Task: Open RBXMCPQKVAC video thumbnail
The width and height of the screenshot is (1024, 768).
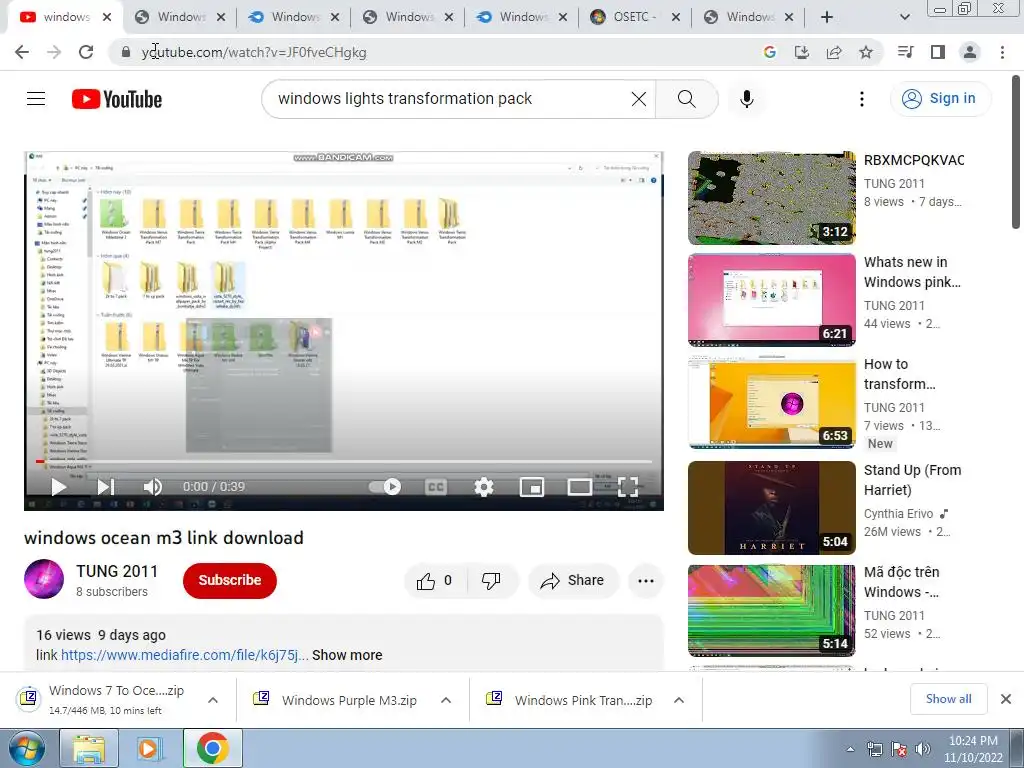Action: tap(771, 198)
